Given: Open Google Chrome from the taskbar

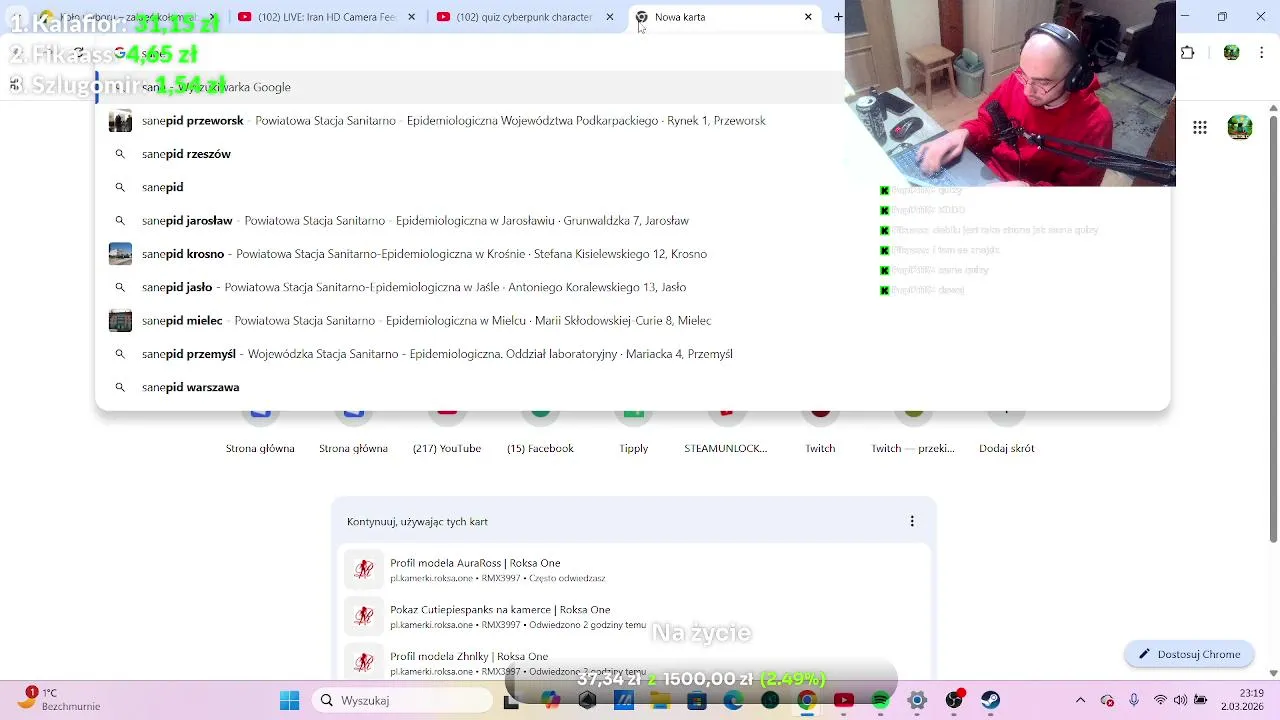Looking at the screenshot, I should pos(806,700).
